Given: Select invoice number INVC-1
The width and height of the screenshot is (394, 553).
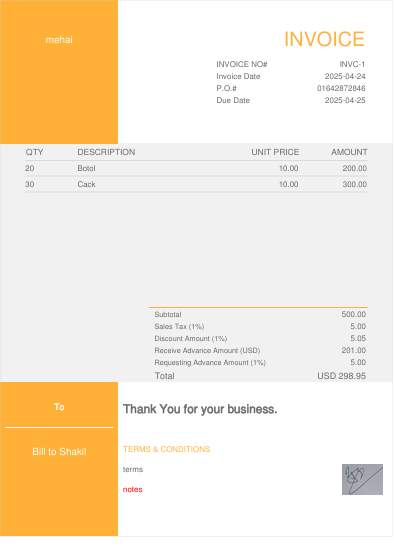Looking at the screenshot, I should click(352, 64).
